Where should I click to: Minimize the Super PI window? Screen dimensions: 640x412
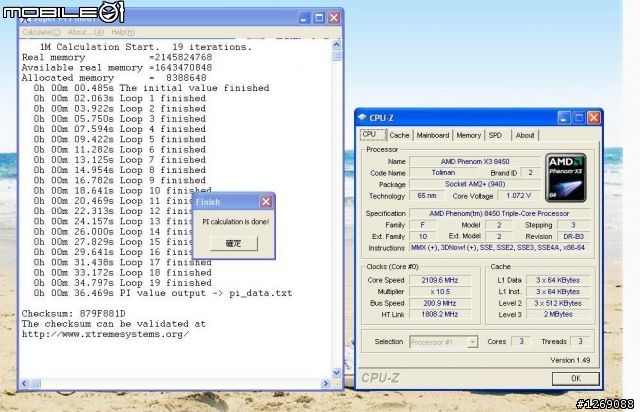(304, 18)
